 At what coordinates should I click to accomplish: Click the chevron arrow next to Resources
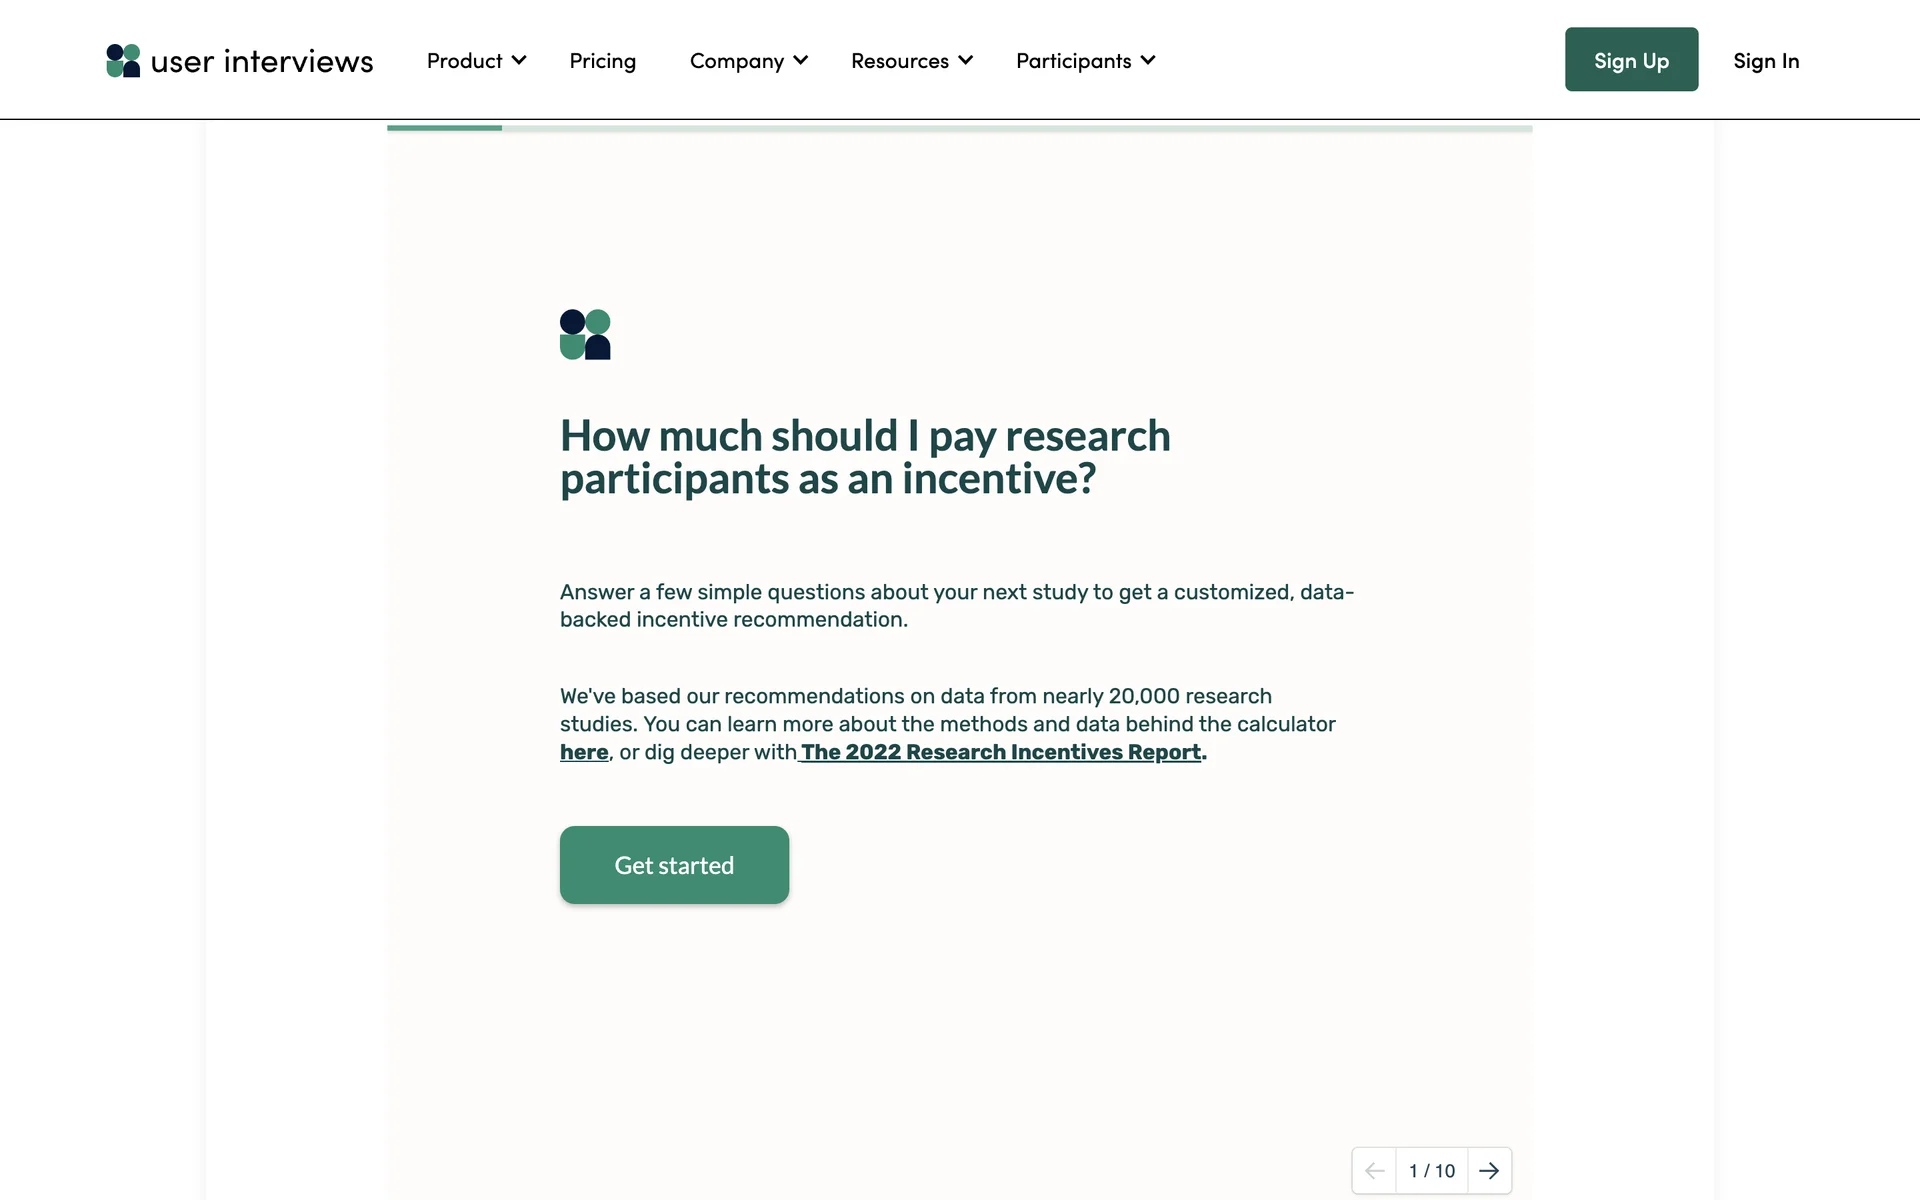pos(965,60)
